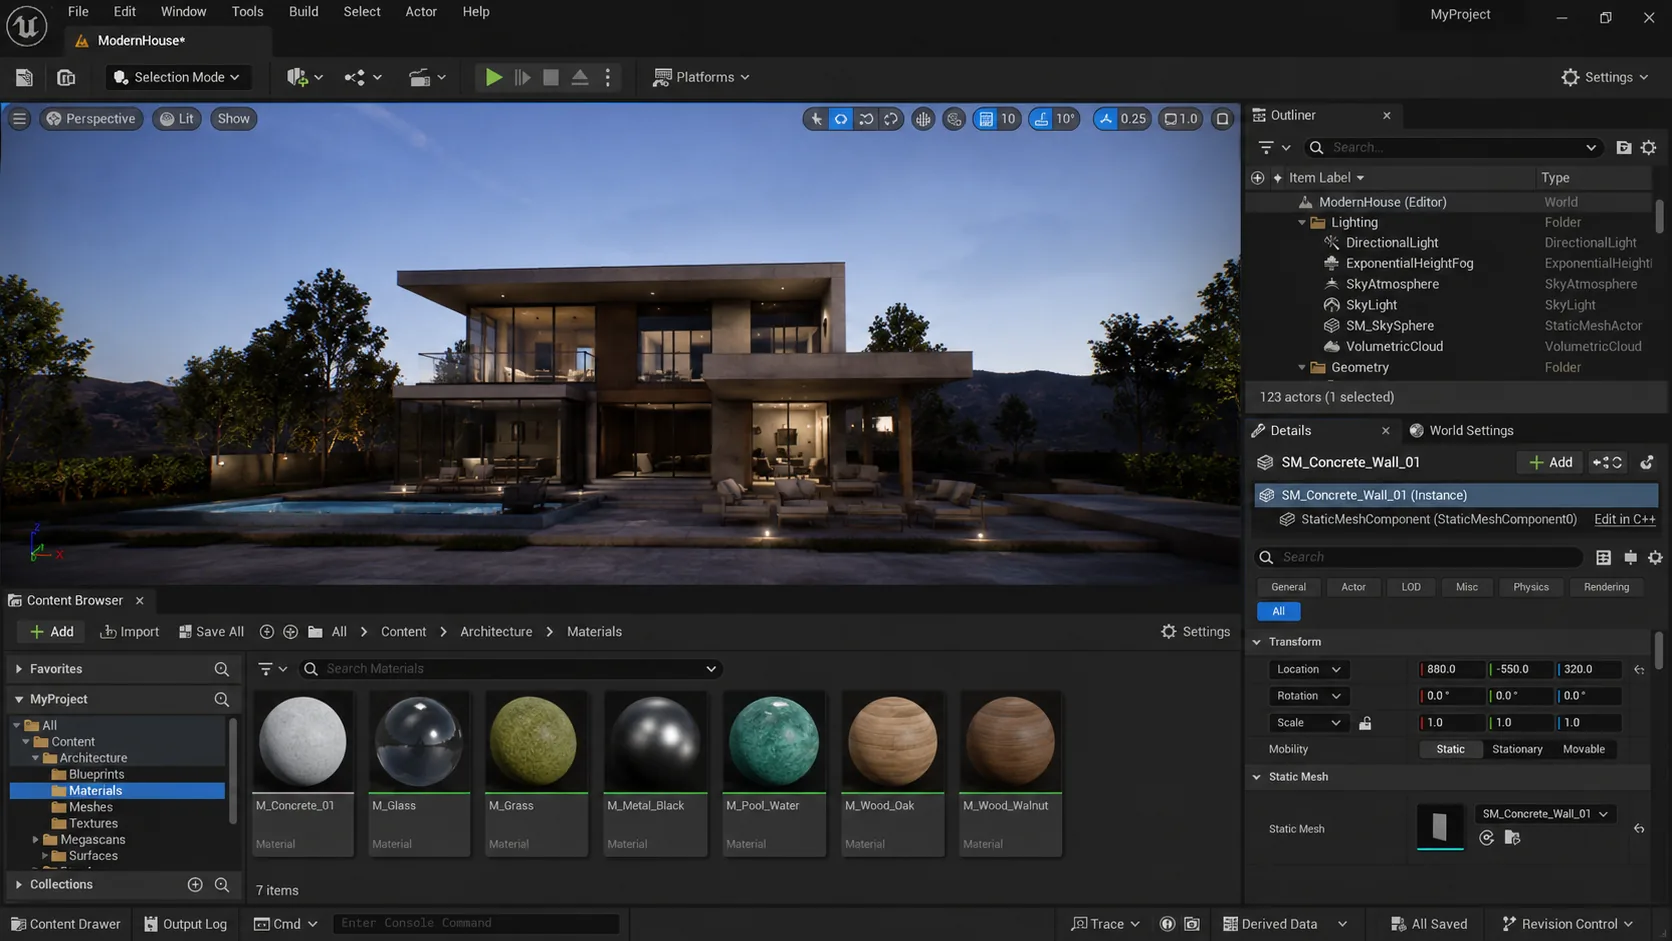The image size is (1672, 941).
Task: Reset Location to default arrow
Action: pyautogui.click(x=1639, y=669)
